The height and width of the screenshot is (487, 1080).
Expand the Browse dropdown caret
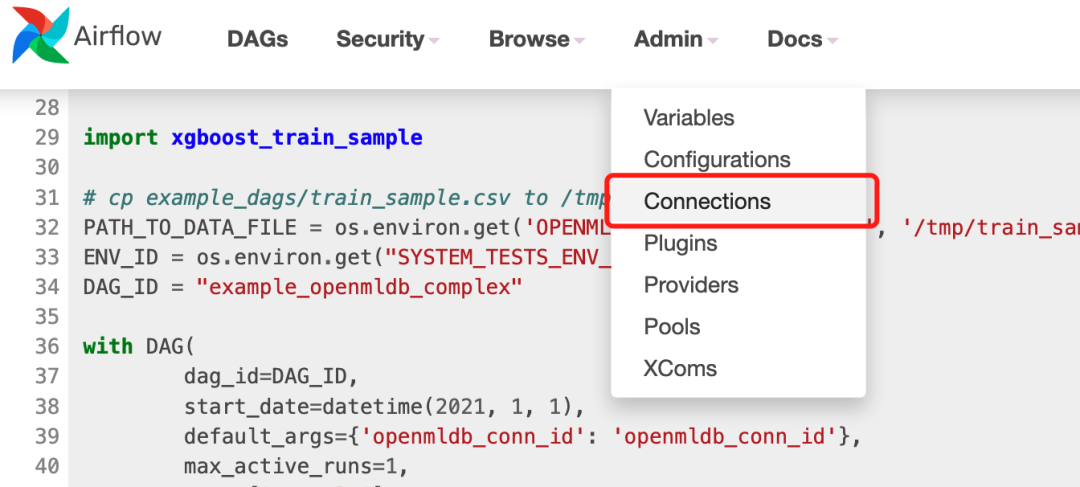[579, 41]
